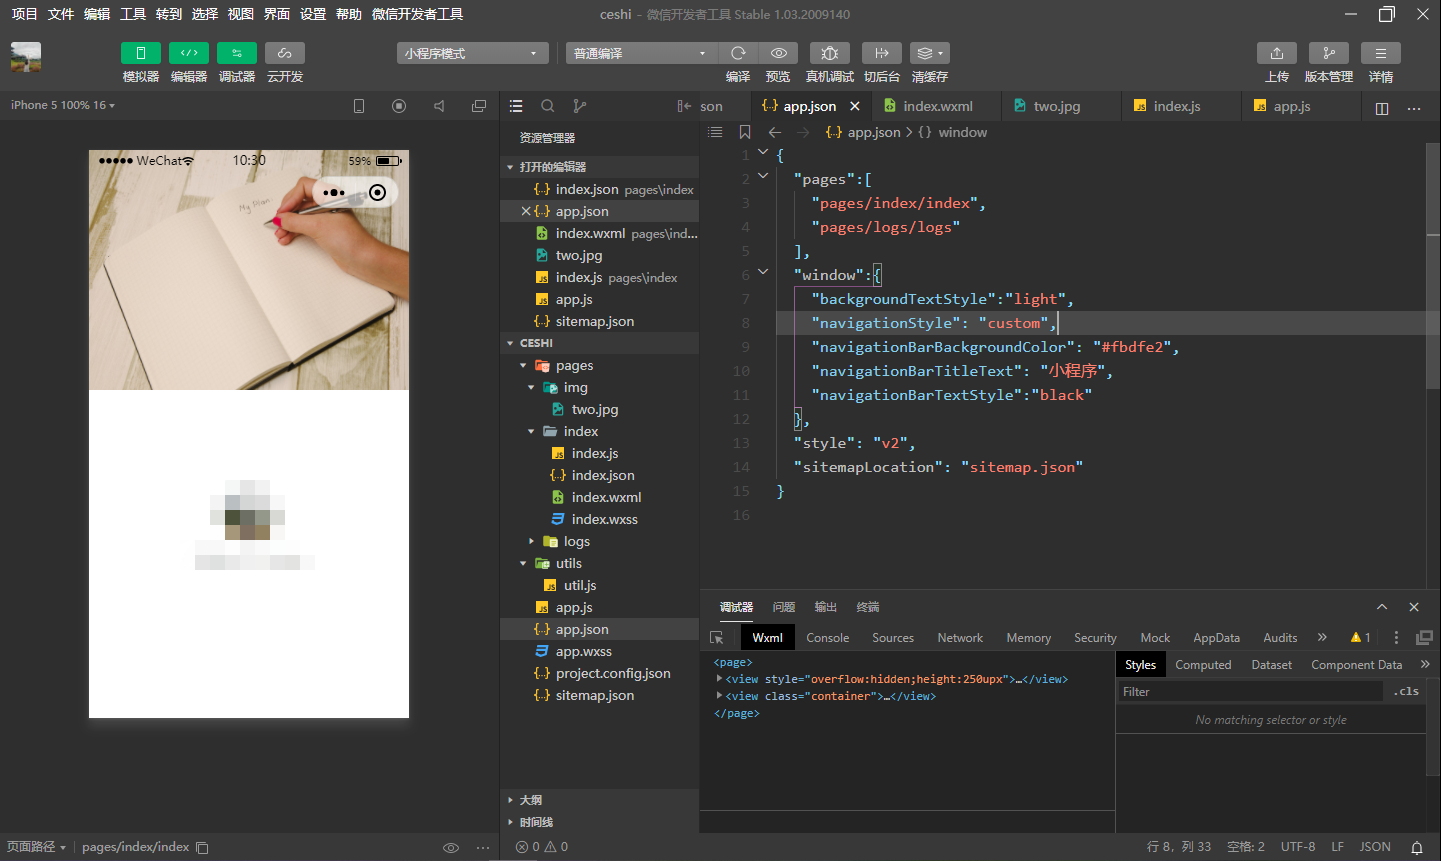
Task: Click the compile refresh icon
Action: pyautogui.click(x=738, y=53)
